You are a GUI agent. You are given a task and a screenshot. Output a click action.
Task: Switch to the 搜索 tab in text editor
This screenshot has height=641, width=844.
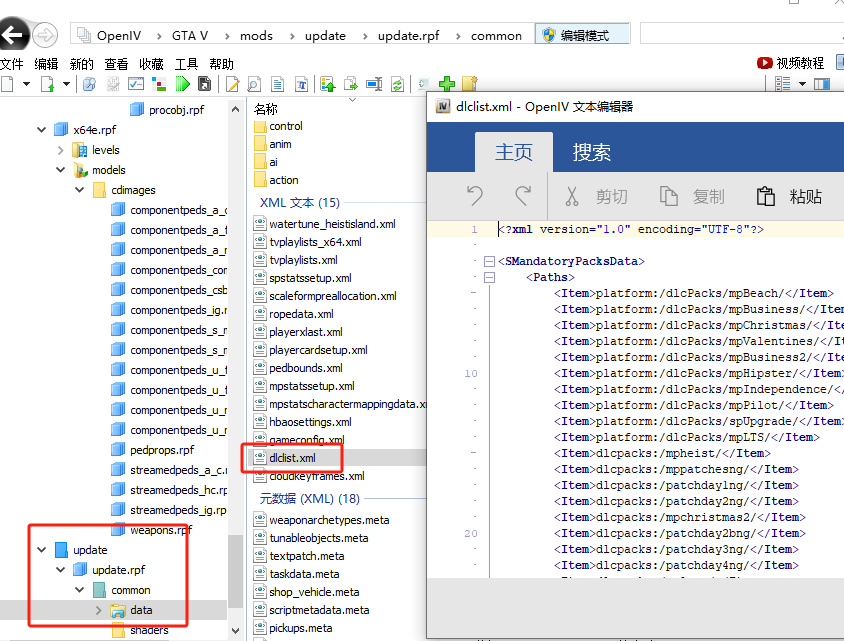click(x=592, y=152)
